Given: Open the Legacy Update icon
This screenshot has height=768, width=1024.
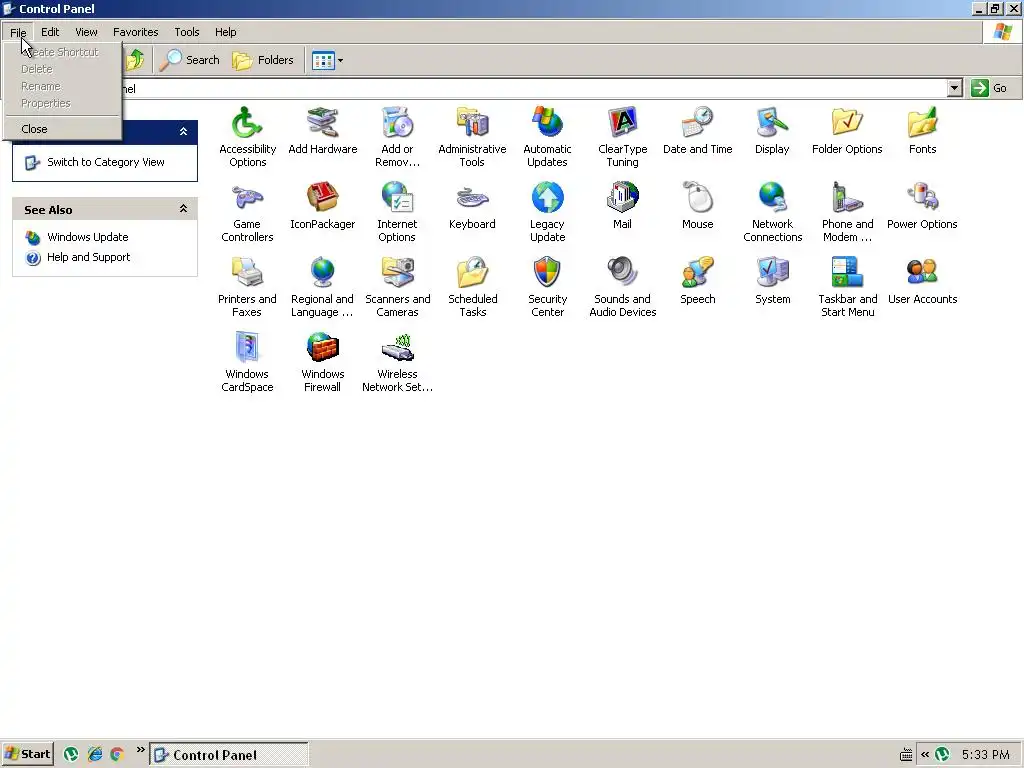Looking at the screenshot, I should [x=547, y=198].
